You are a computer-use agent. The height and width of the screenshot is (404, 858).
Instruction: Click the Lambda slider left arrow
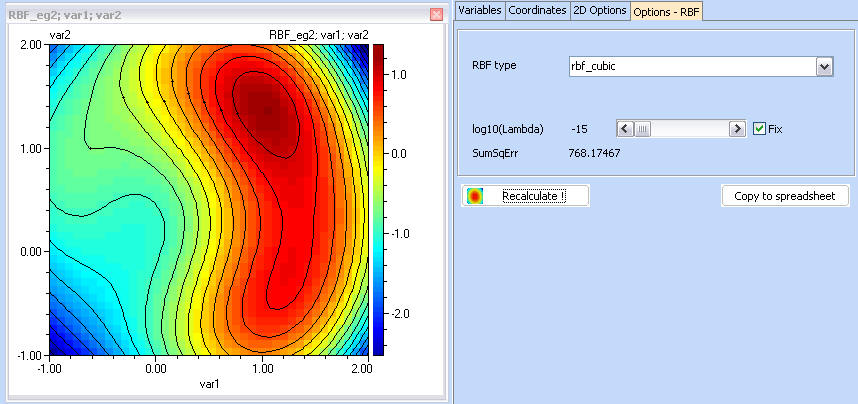(623, 129)
